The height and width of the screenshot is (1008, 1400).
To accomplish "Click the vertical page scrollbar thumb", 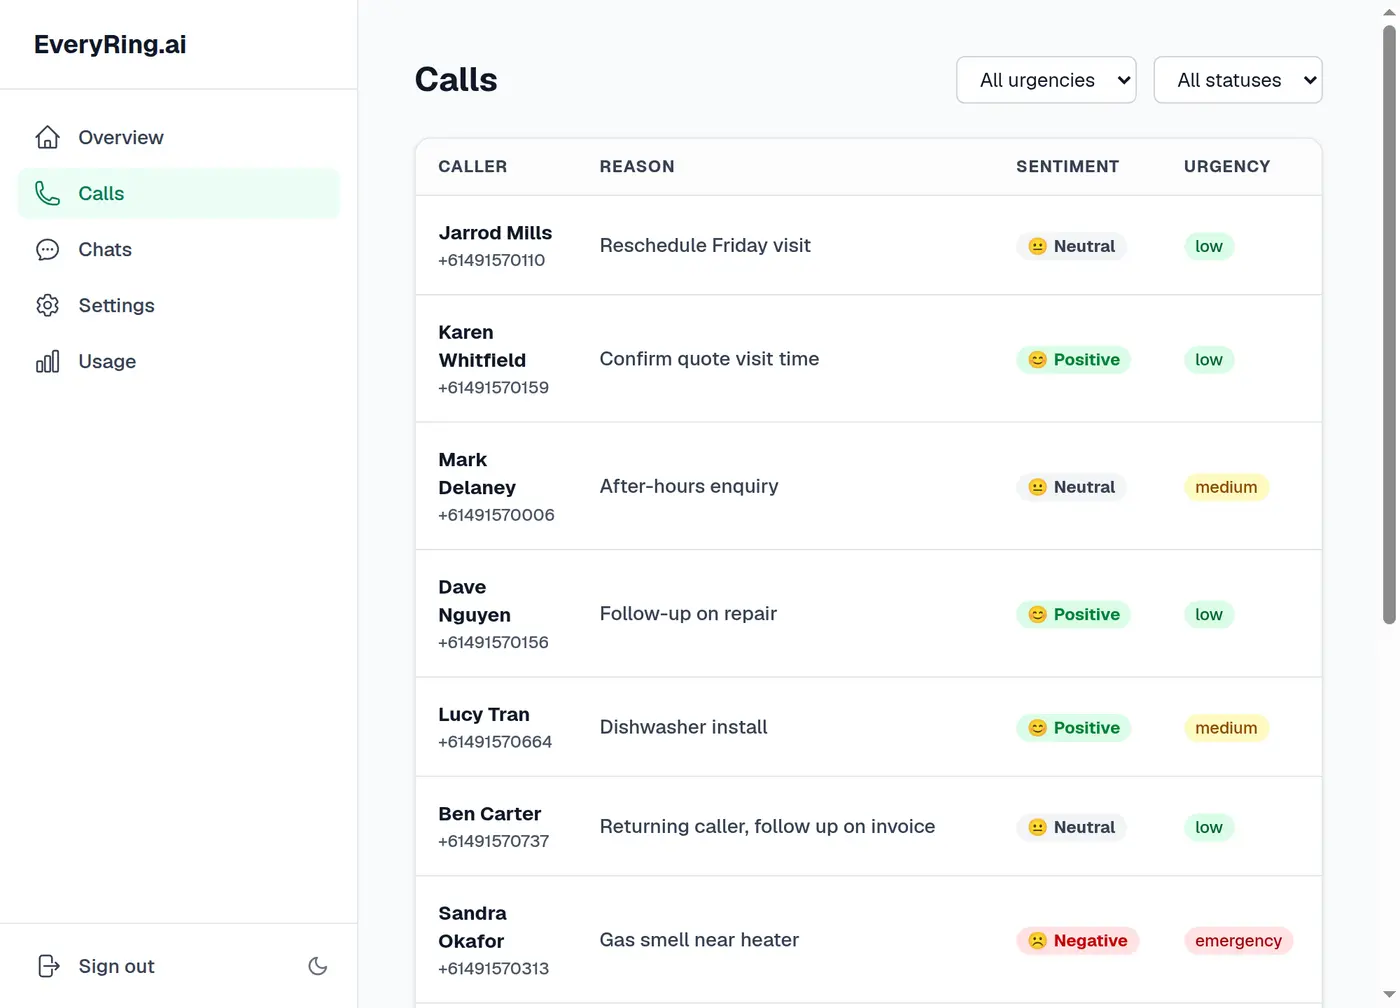I will tap(1389, 325).
